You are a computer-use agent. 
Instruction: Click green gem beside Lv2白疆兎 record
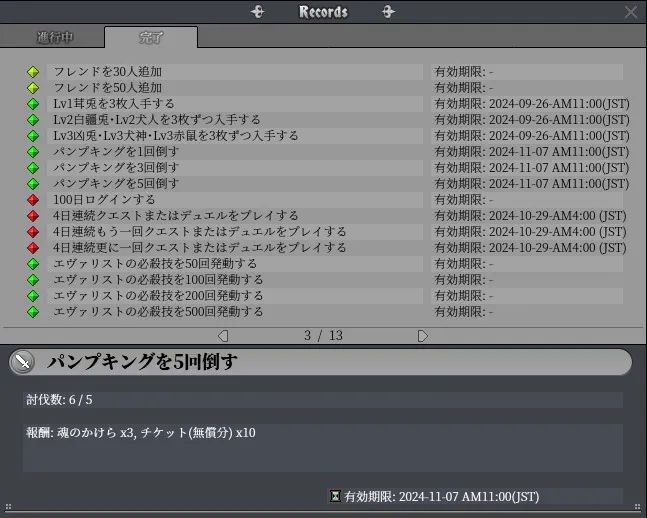33,120
